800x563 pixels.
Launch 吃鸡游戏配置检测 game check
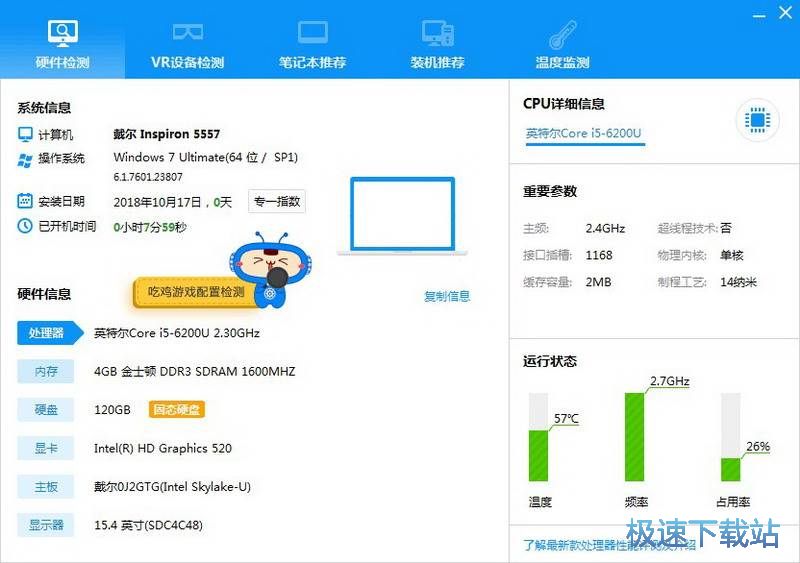pos(196,292)
